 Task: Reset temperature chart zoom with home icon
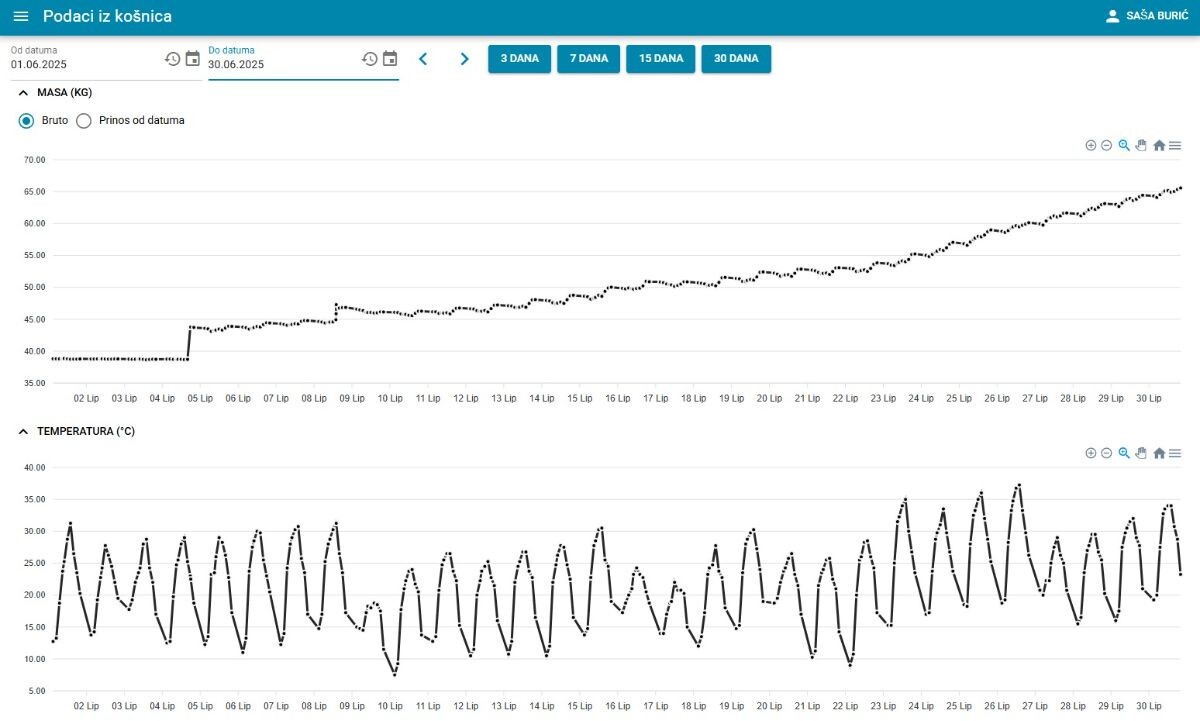(x=1159, y=454)
